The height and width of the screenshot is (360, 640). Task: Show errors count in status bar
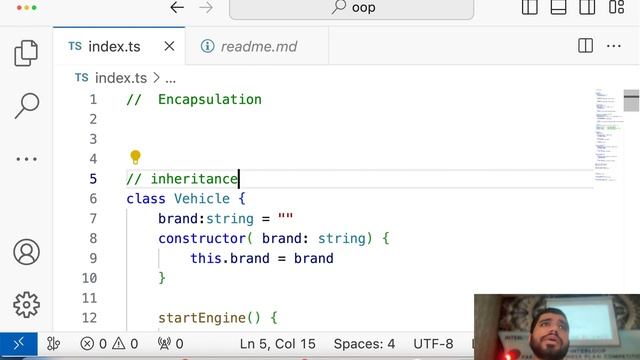(x=93, y=344)
